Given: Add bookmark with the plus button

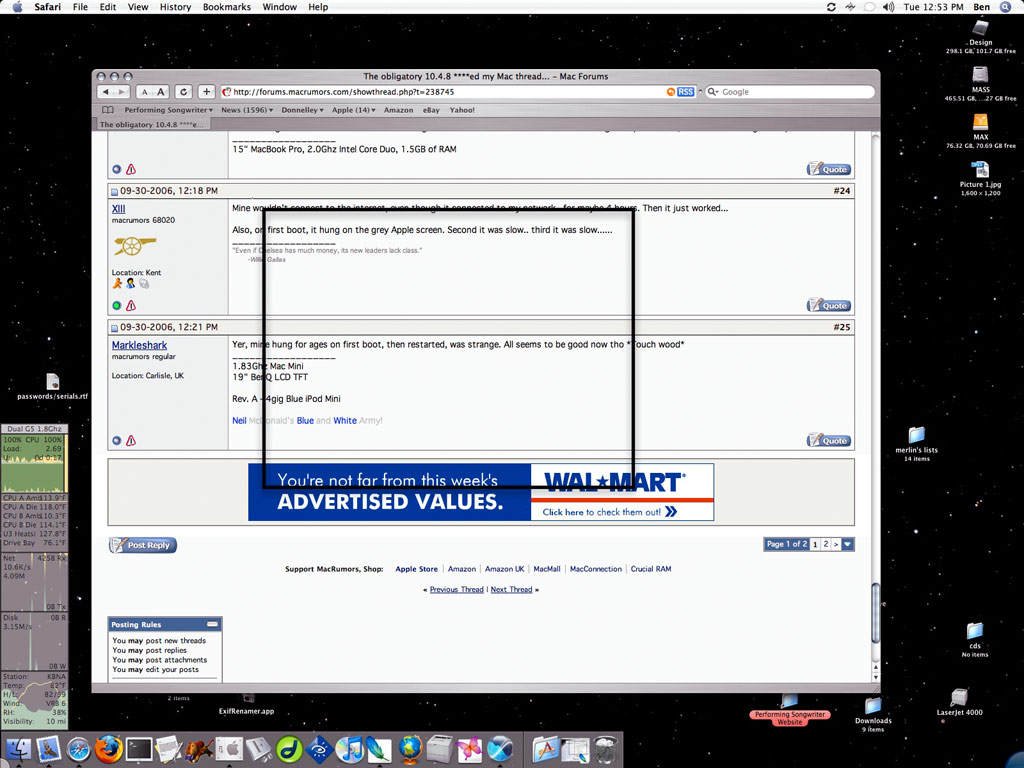Looking at the screenshot, I should click(206, 92).
